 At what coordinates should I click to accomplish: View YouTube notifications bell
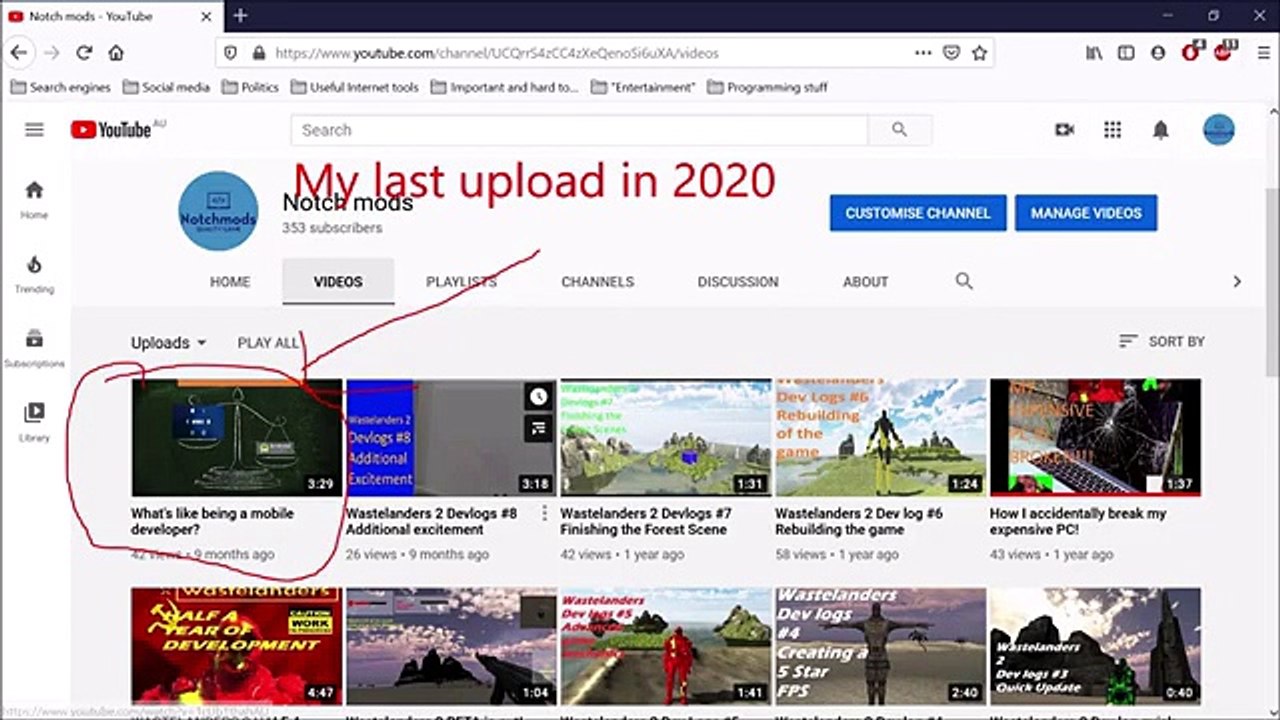[1160, 130]
